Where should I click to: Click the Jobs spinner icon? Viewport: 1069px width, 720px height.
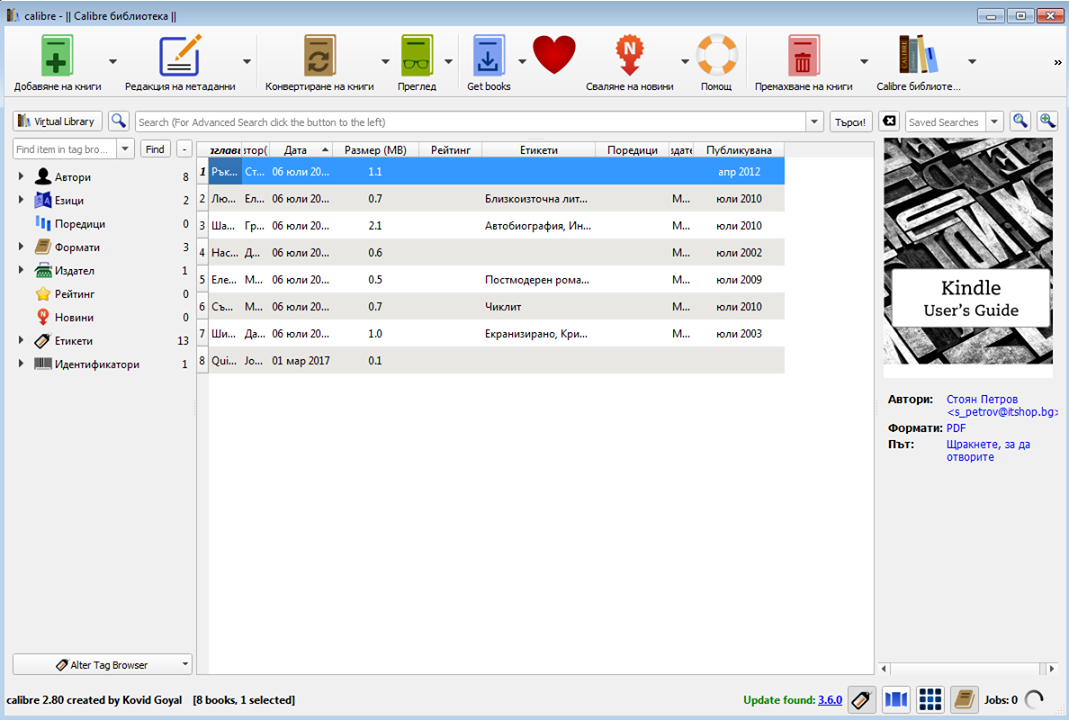click(x=1034, y=700)
